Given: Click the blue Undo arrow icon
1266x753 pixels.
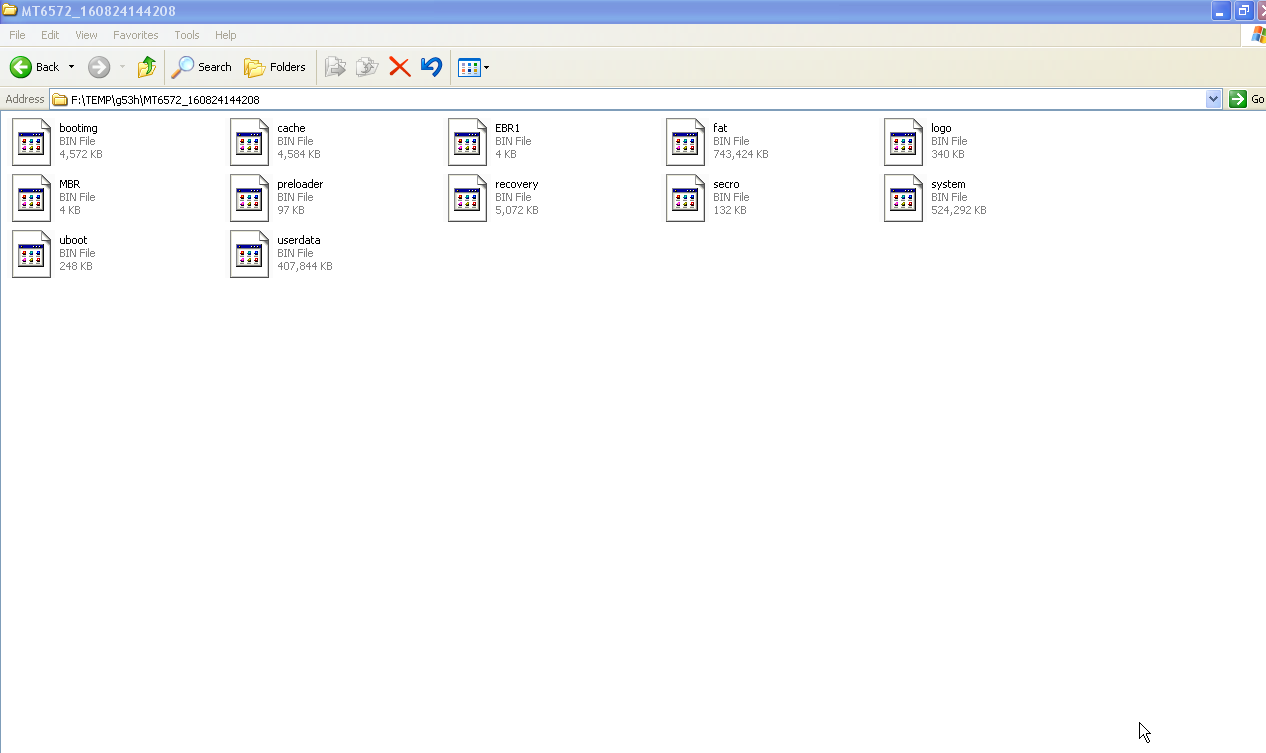Looking at the screenshot, I should (x=431, y=67).
